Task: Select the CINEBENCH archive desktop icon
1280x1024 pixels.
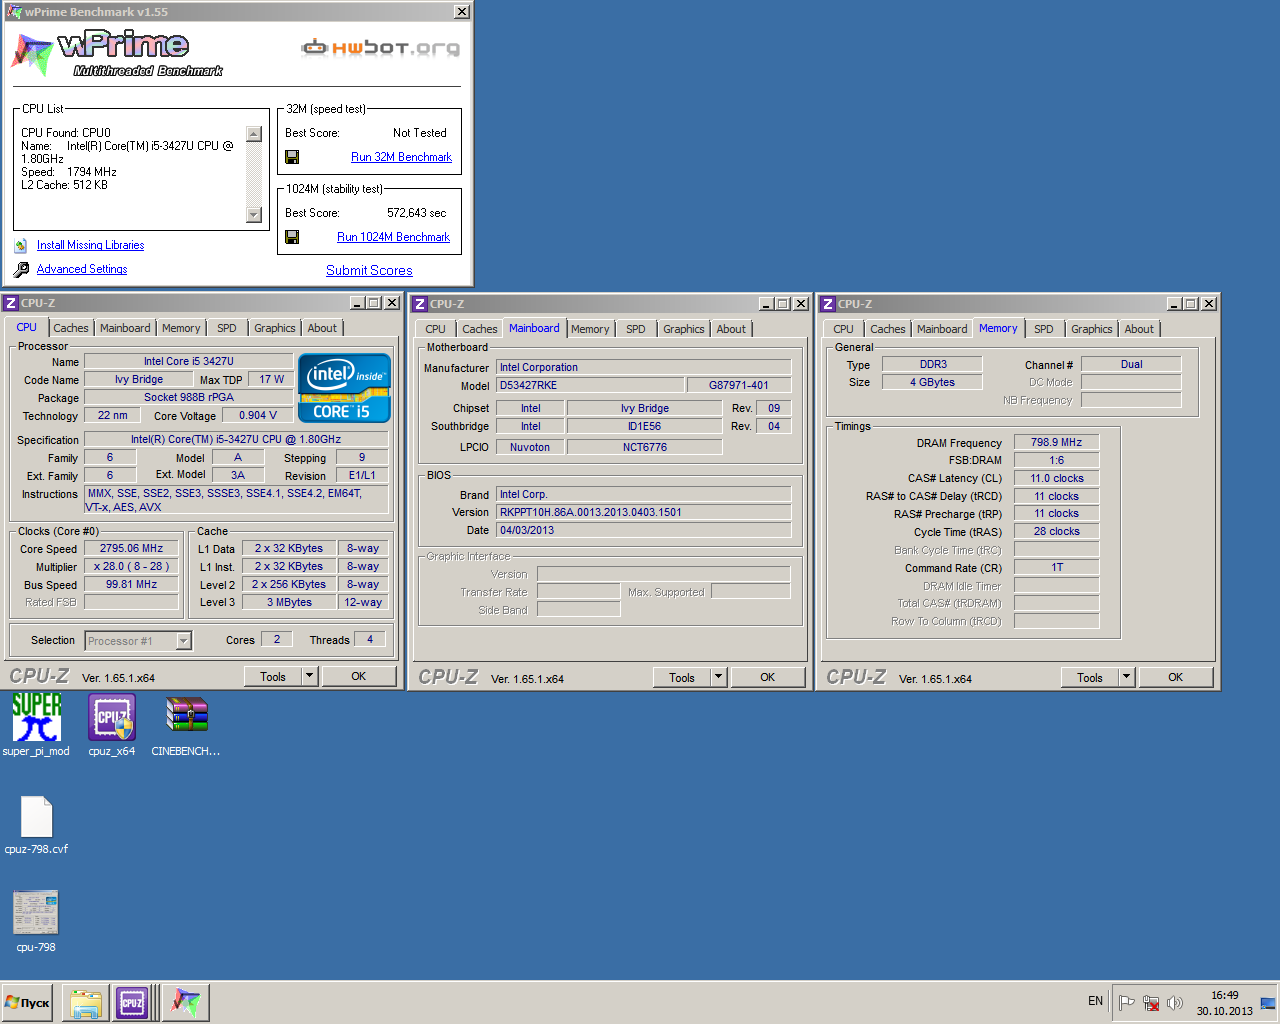Action: coord(187,717)
